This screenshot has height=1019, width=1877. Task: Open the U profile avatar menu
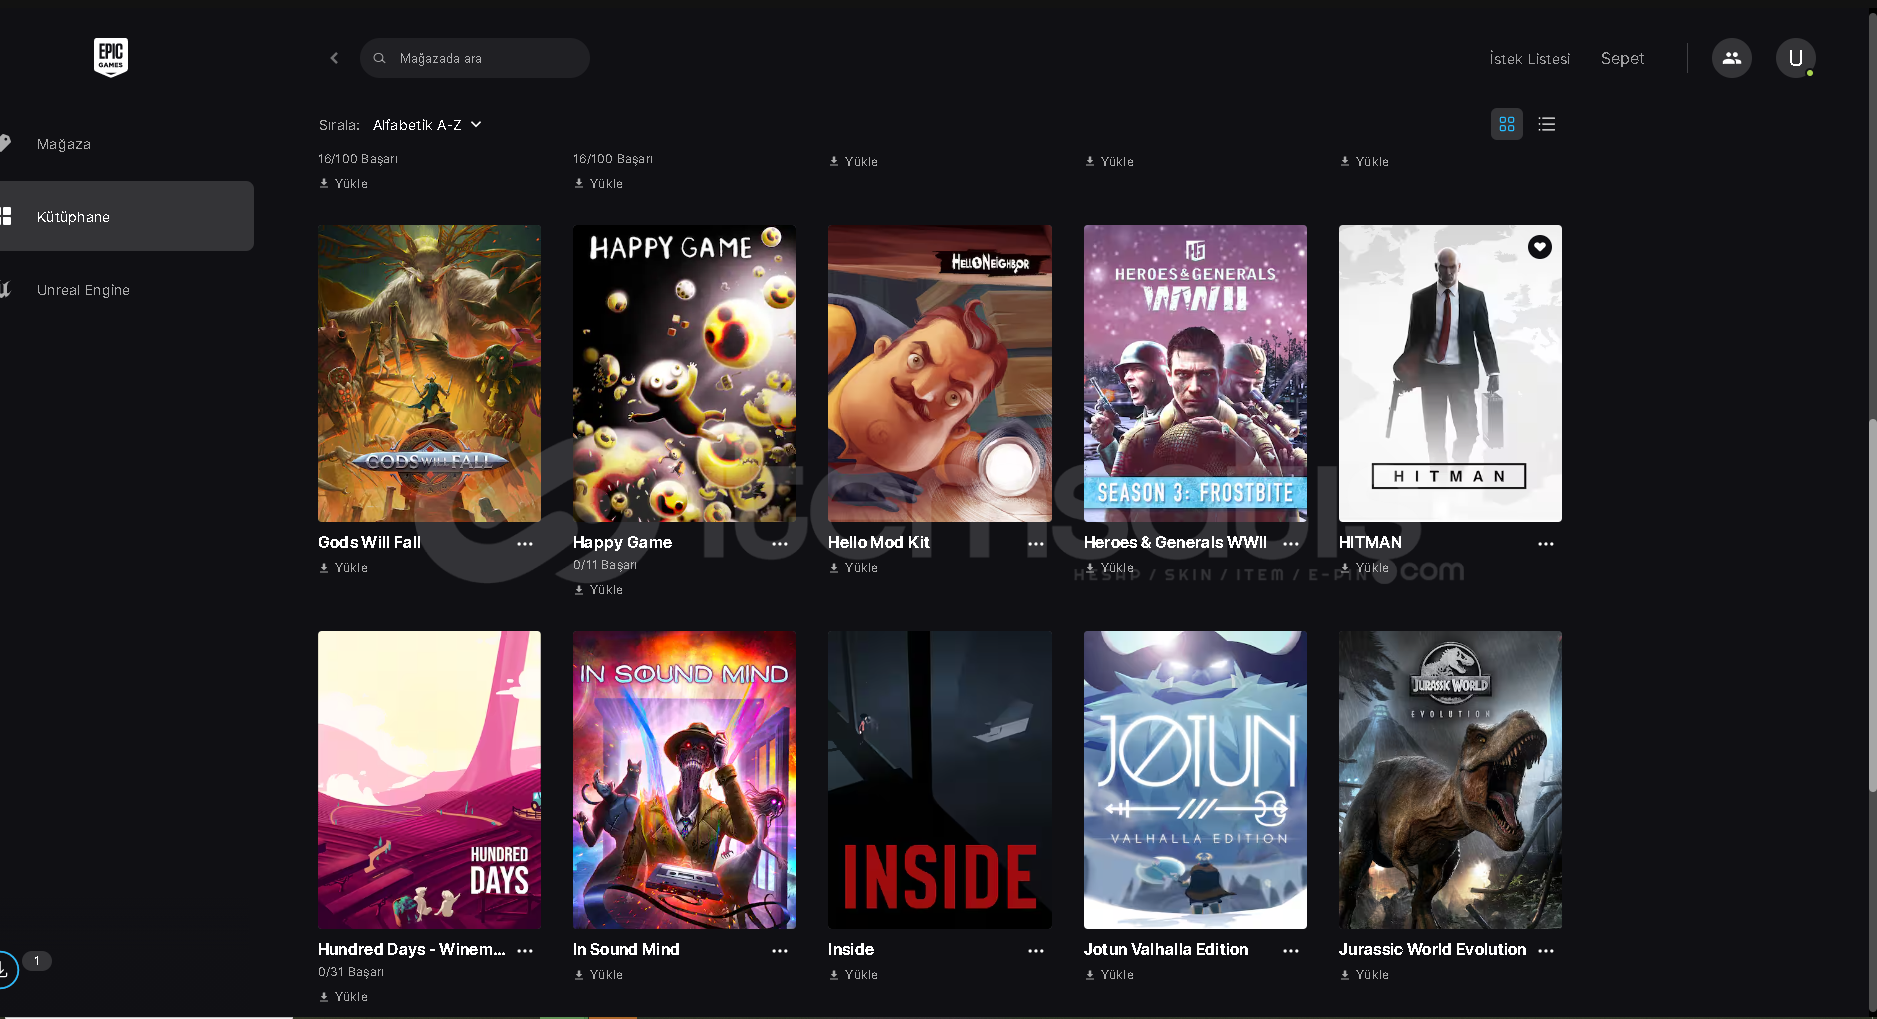[1796, 58]
